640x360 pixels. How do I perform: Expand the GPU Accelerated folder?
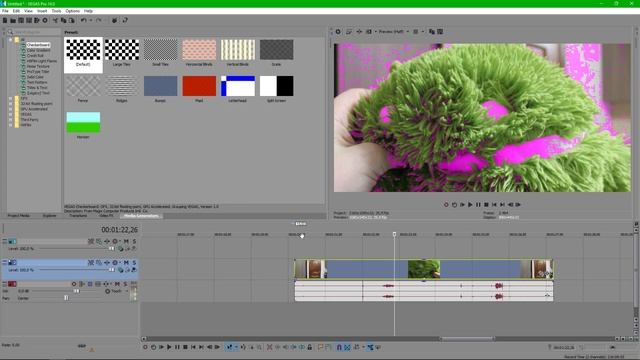pos(11,109)
